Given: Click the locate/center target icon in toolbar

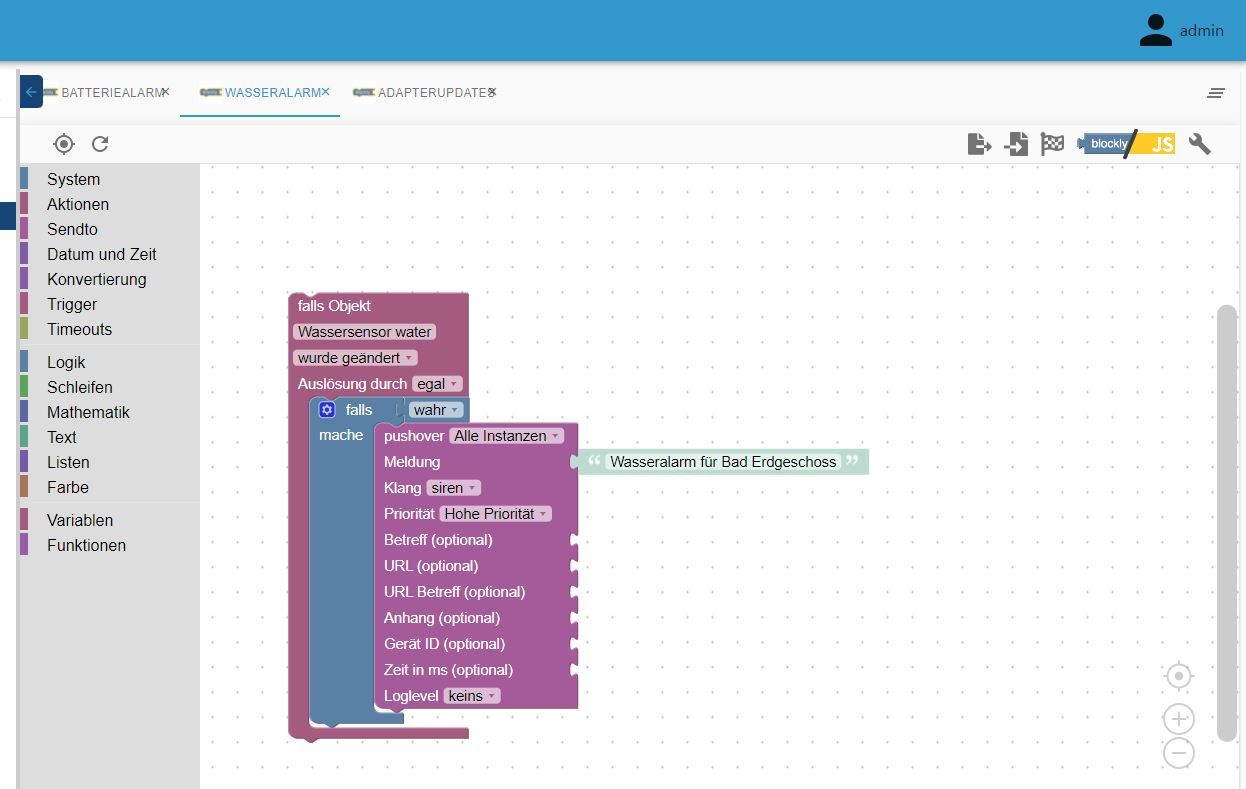Looking at the screenshot, I should coord(64,144).
